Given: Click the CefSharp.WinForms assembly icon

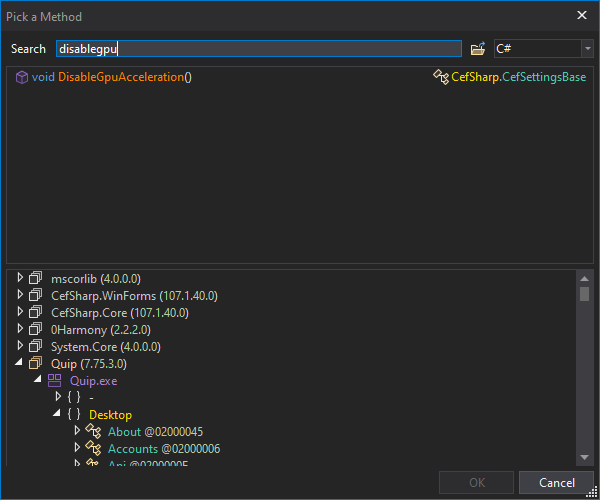Looking at the screenshot, I should [36, 295].
